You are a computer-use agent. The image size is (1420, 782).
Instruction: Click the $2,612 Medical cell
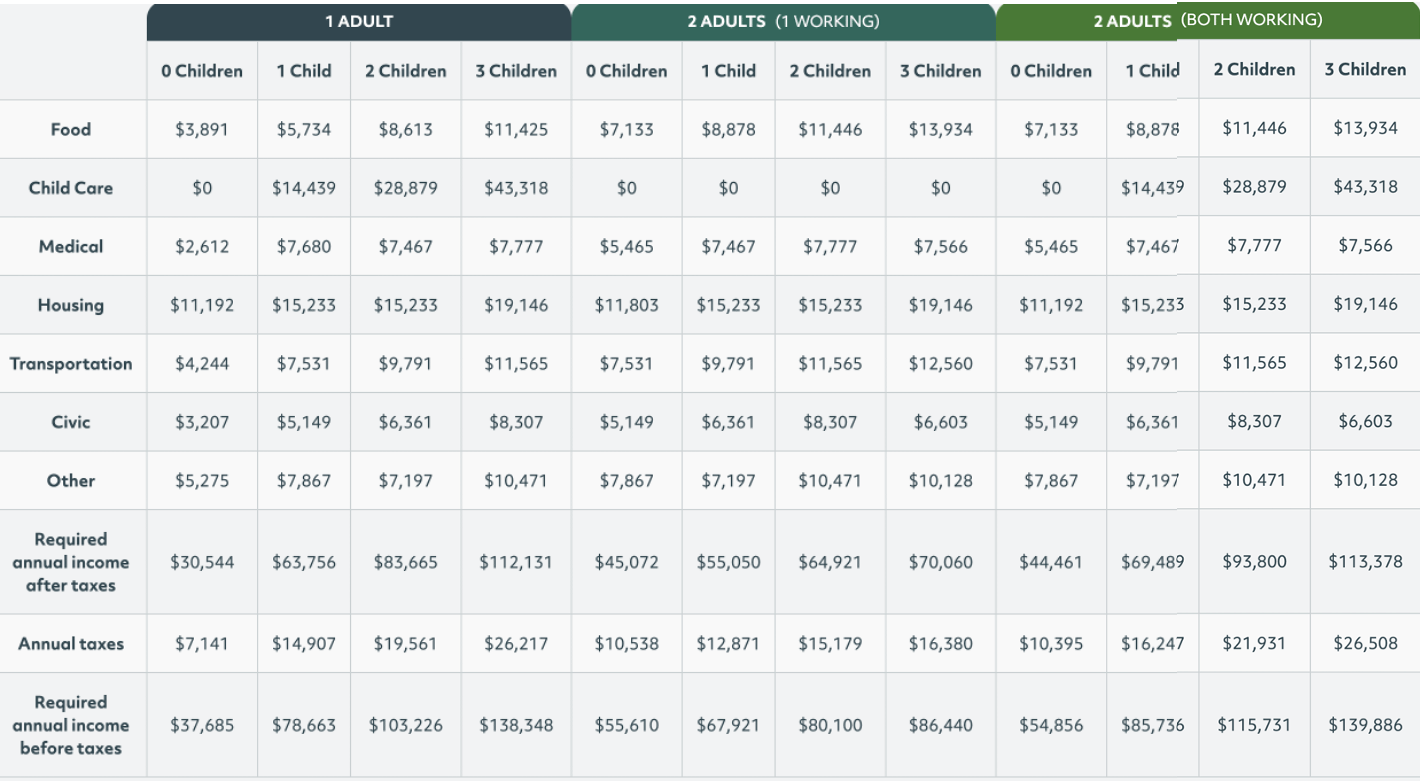pyautogui.click(x=202, y=246)
